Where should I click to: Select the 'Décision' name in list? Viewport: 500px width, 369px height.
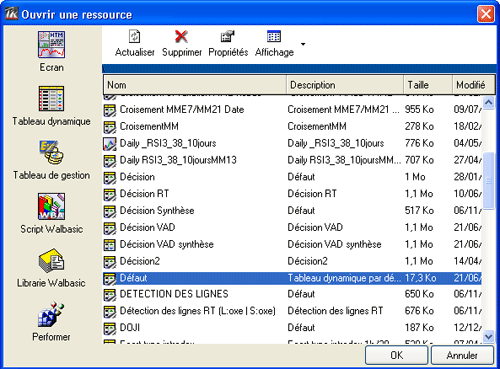click(137, 177)
